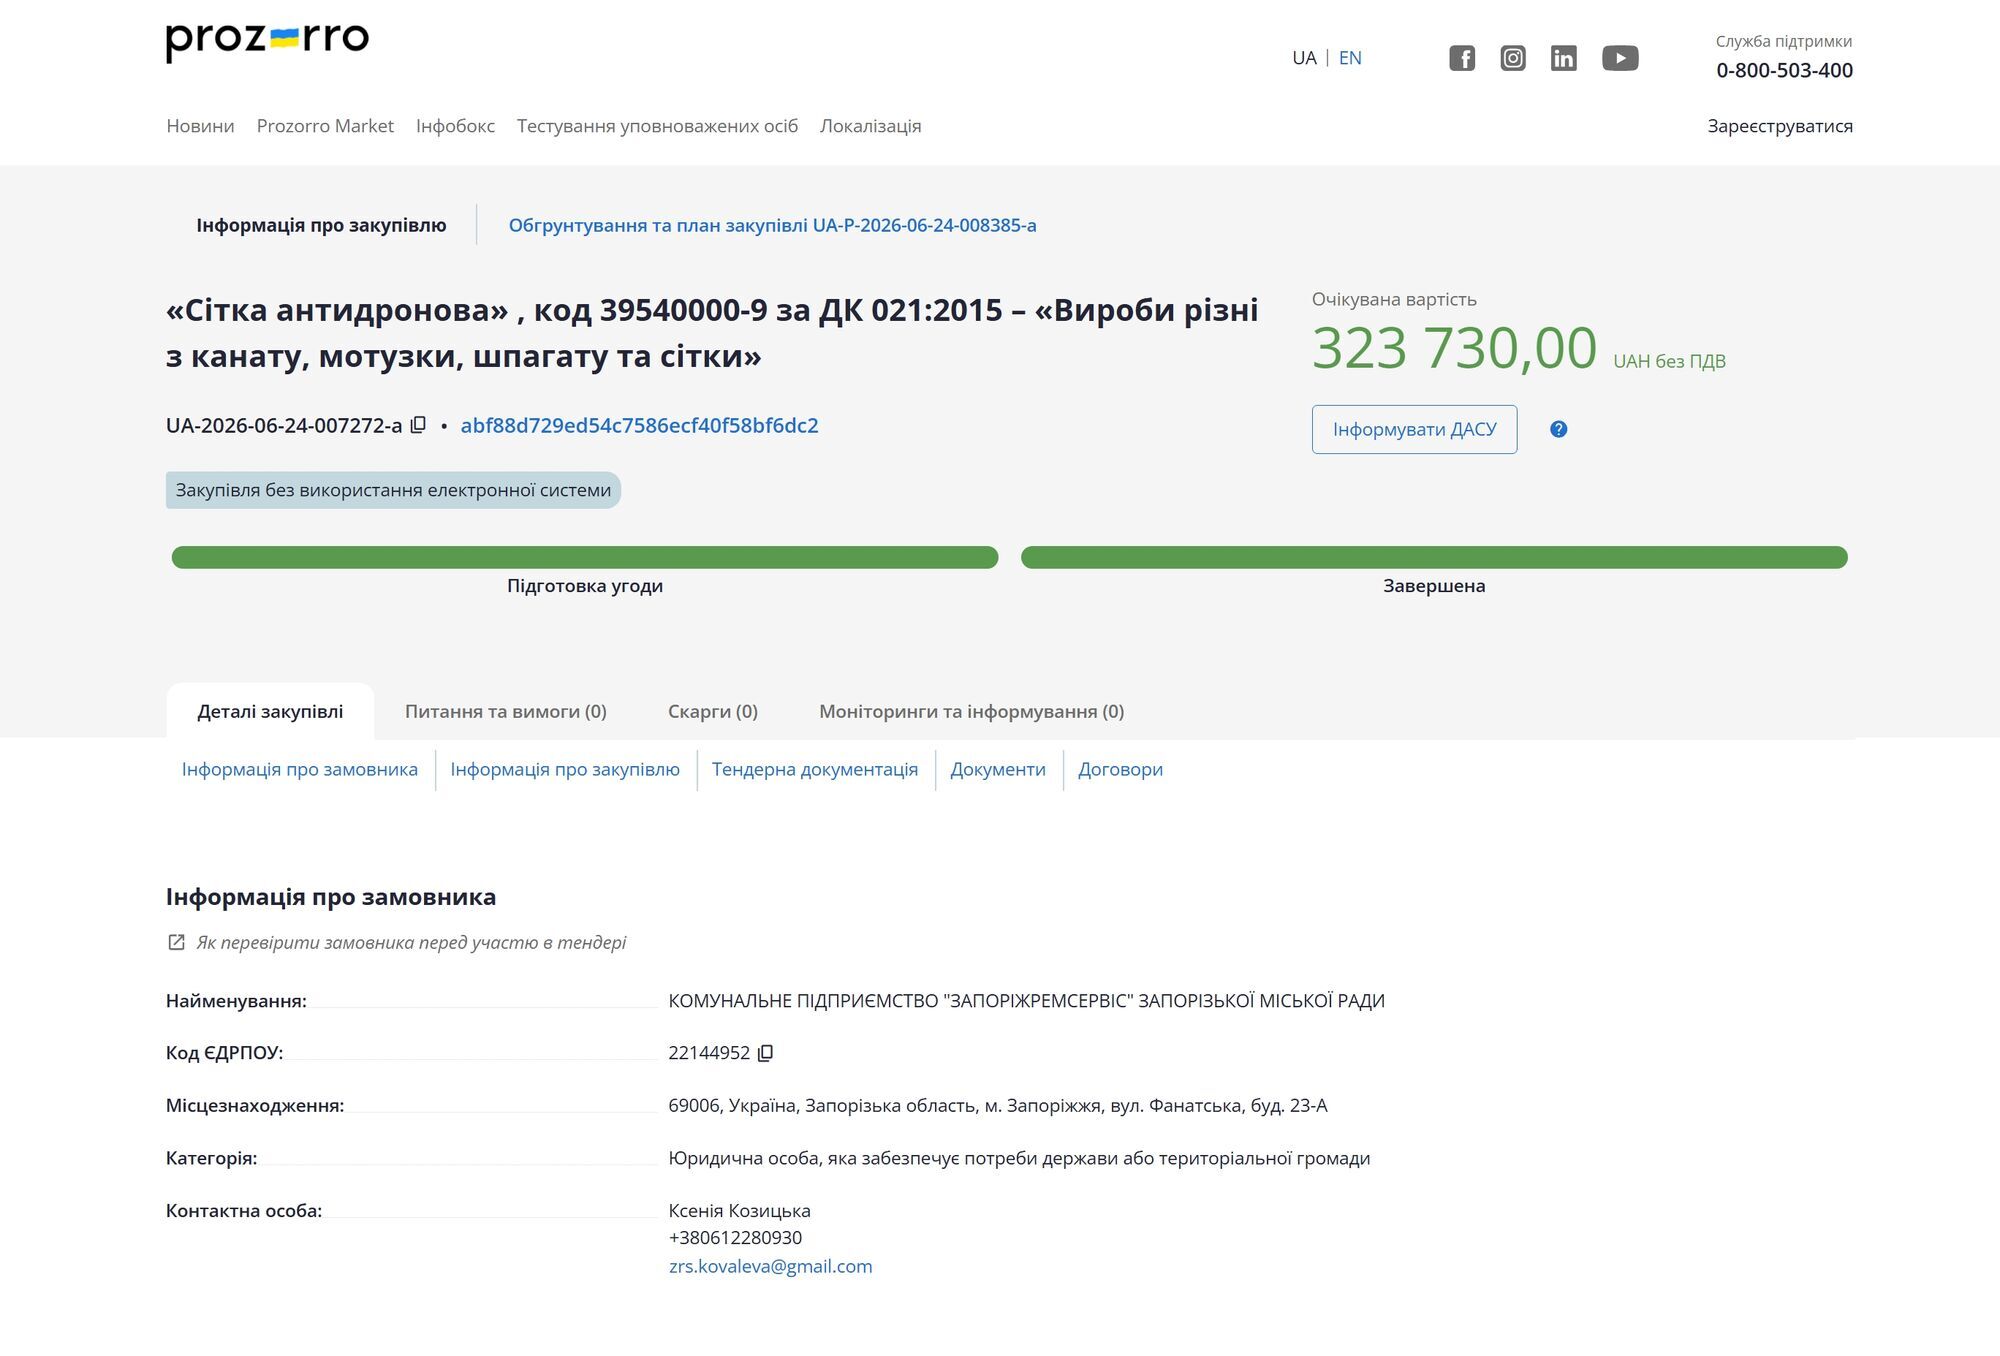The height and width of the screenshot is (1356, 2000).
Task: Open Як перевірити замовника перед участю link
Action: (411, 942)
